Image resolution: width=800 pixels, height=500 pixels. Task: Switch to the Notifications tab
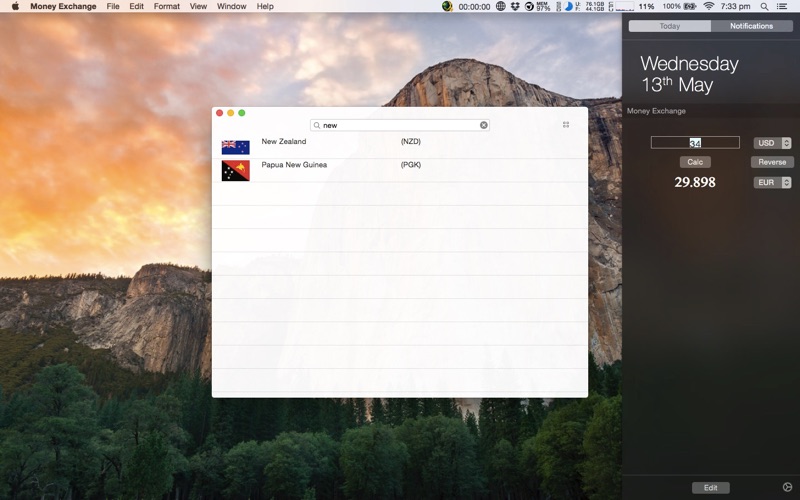click(752, 26)
